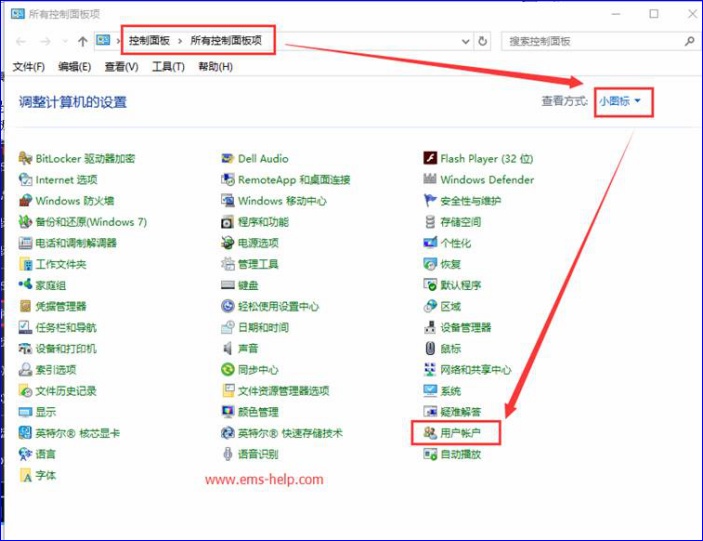703x541 pixels.
Task: Open the 索引选项 icon
Action: tap(25, 369)
